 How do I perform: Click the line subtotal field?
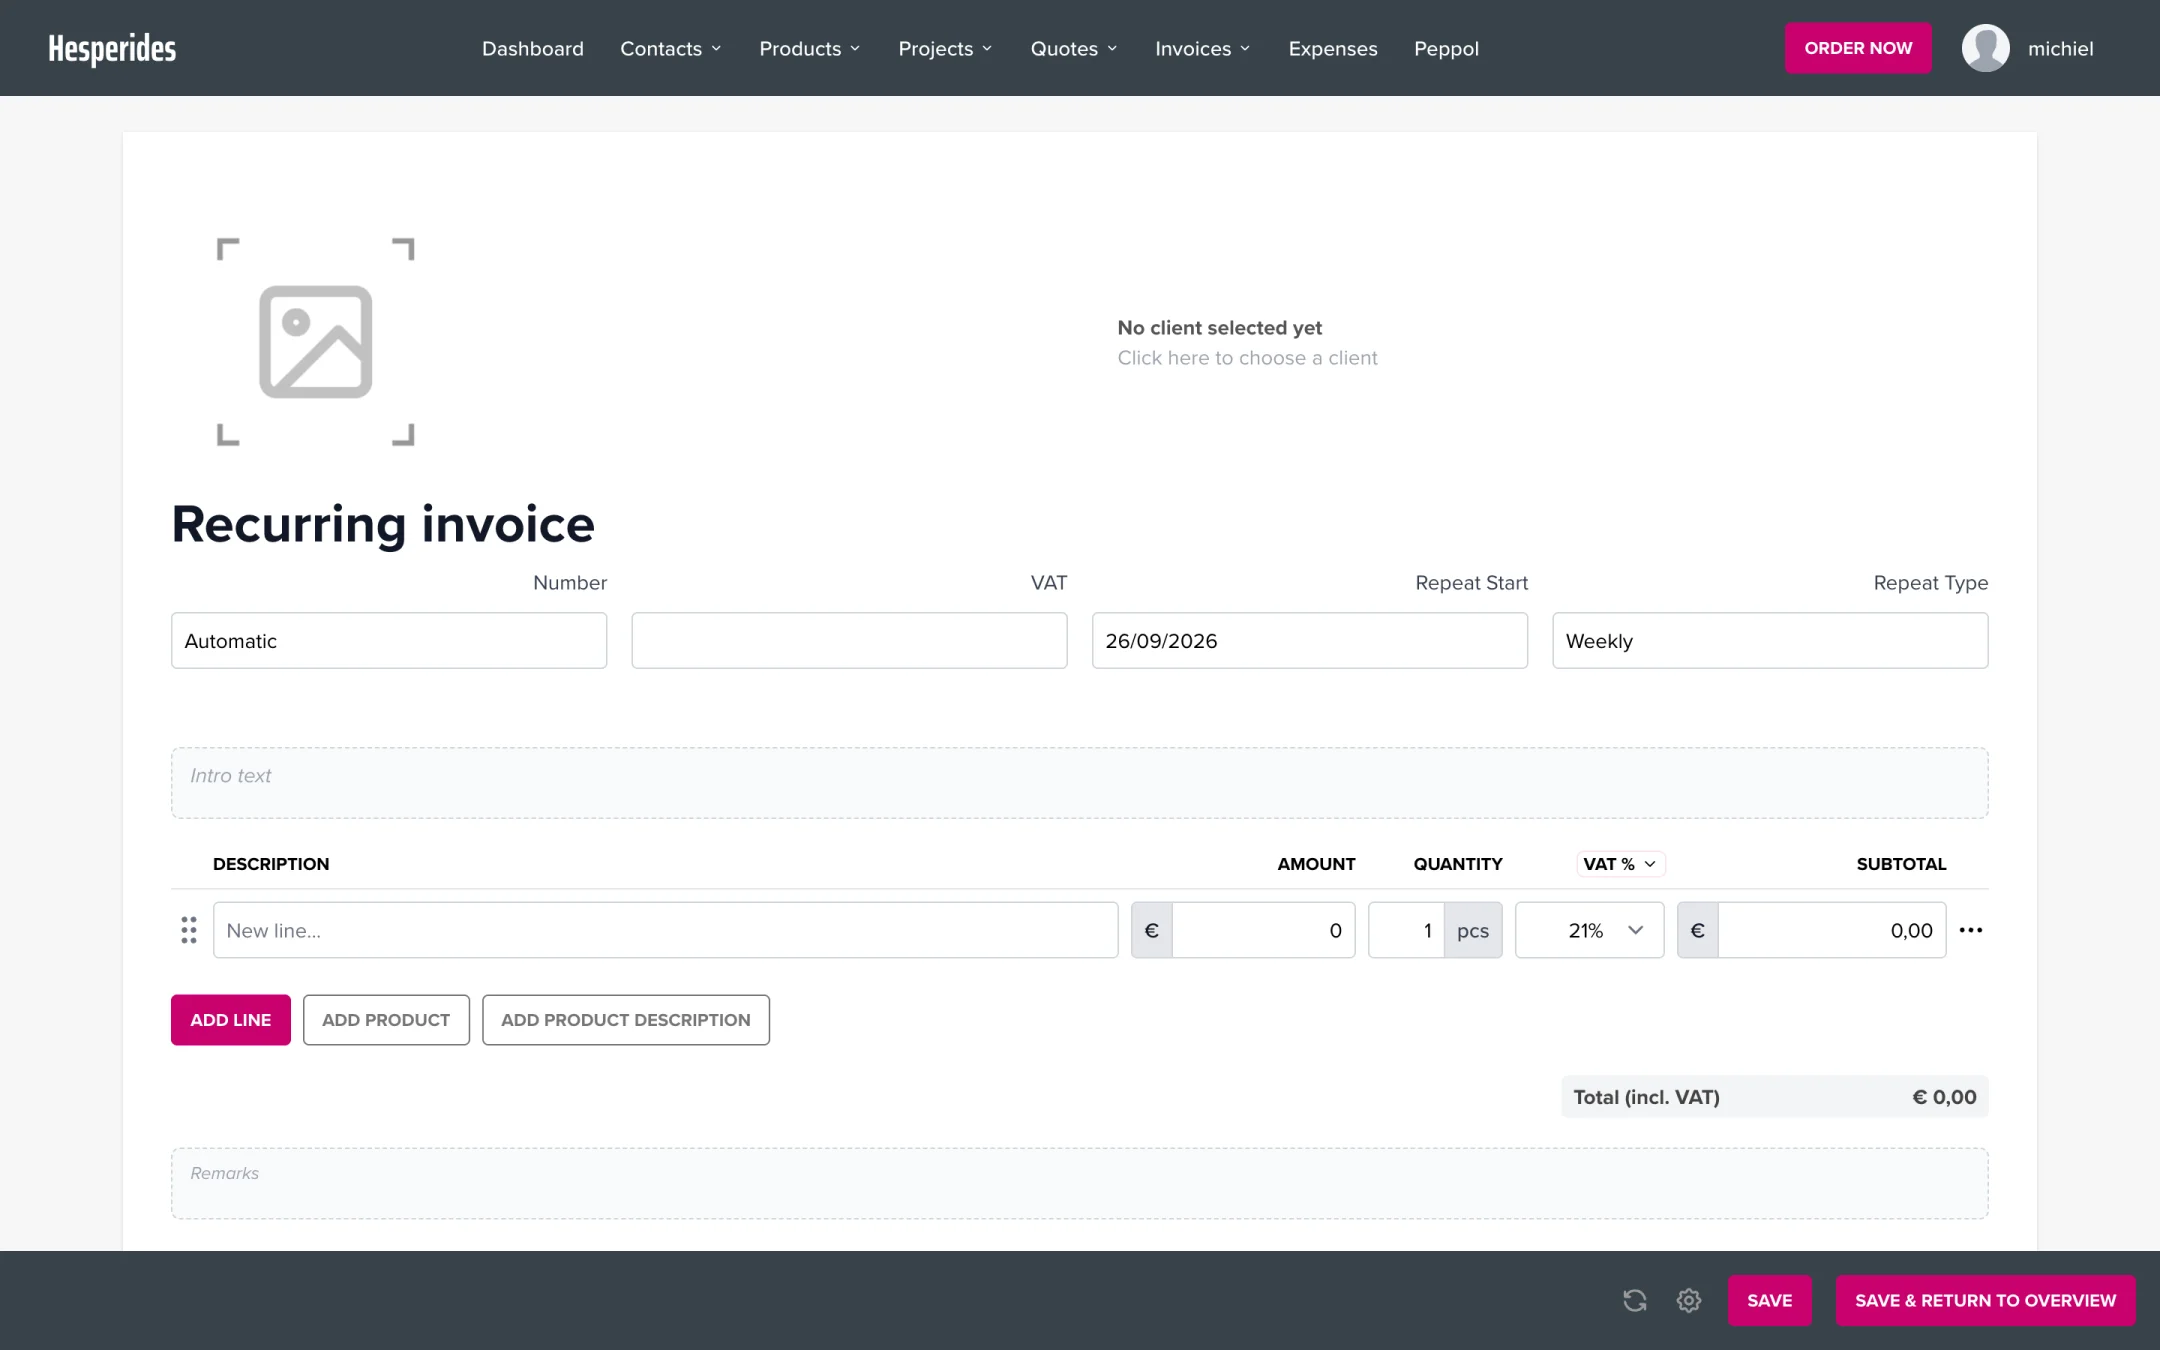pos(1832,930)
